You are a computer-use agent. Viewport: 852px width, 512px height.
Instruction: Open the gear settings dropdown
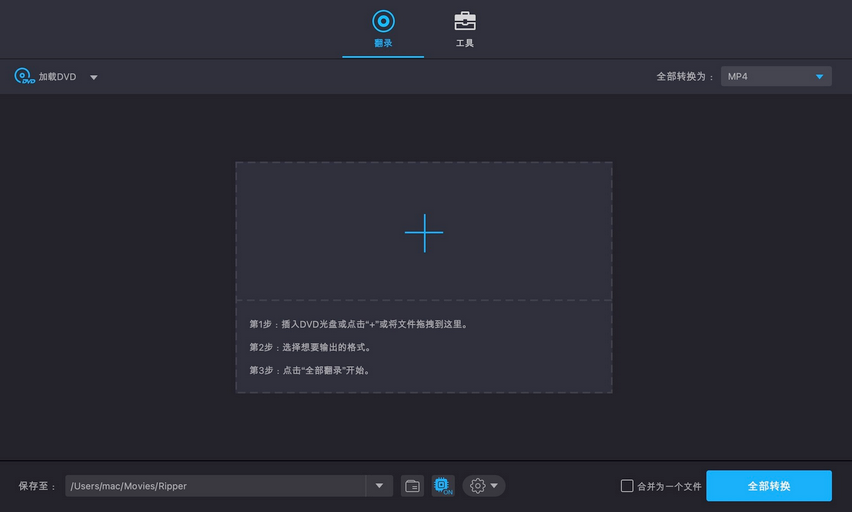[484, 486]
